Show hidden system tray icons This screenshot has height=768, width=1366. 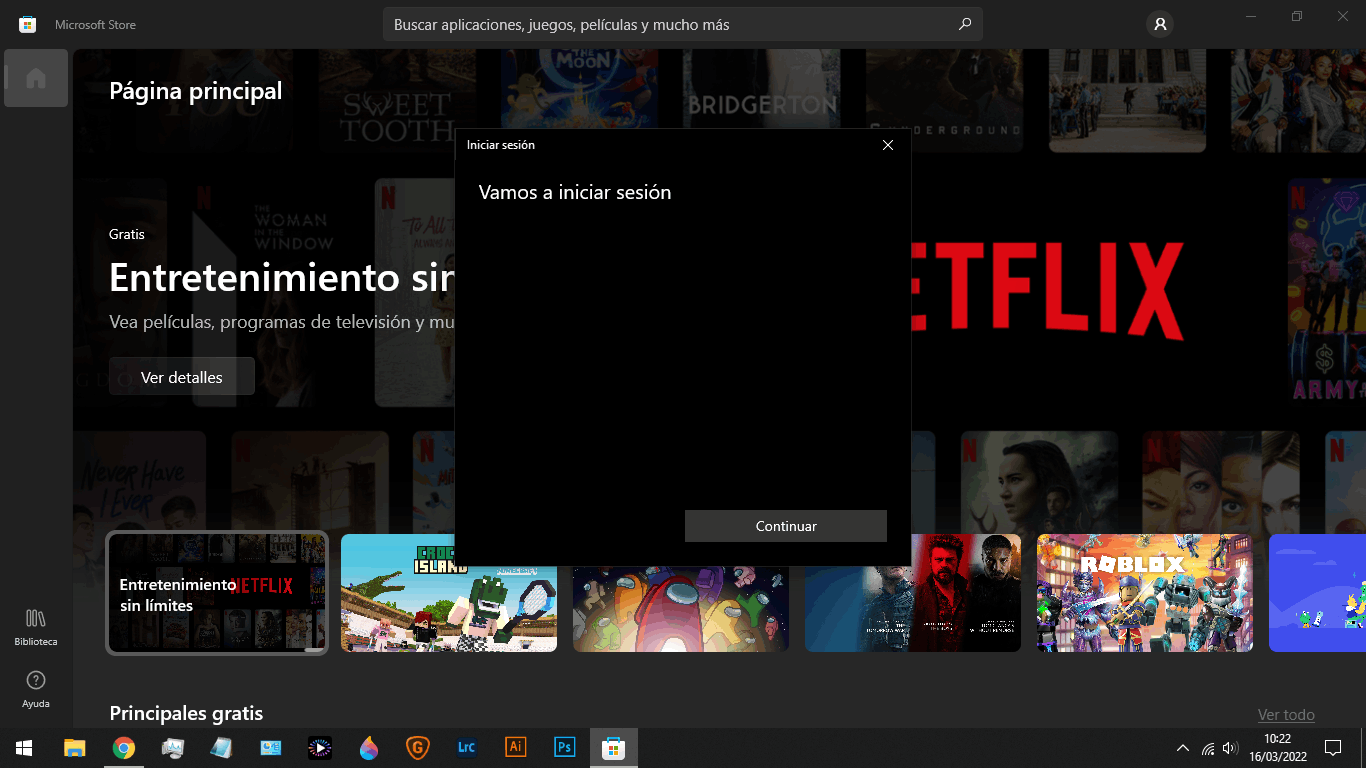1183,747
